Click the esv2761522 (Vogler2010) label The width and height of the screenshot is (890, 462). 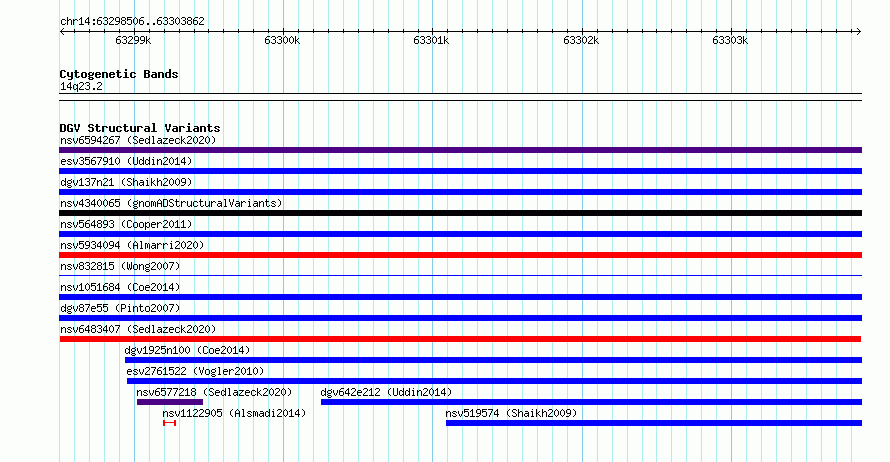[195, 371]
